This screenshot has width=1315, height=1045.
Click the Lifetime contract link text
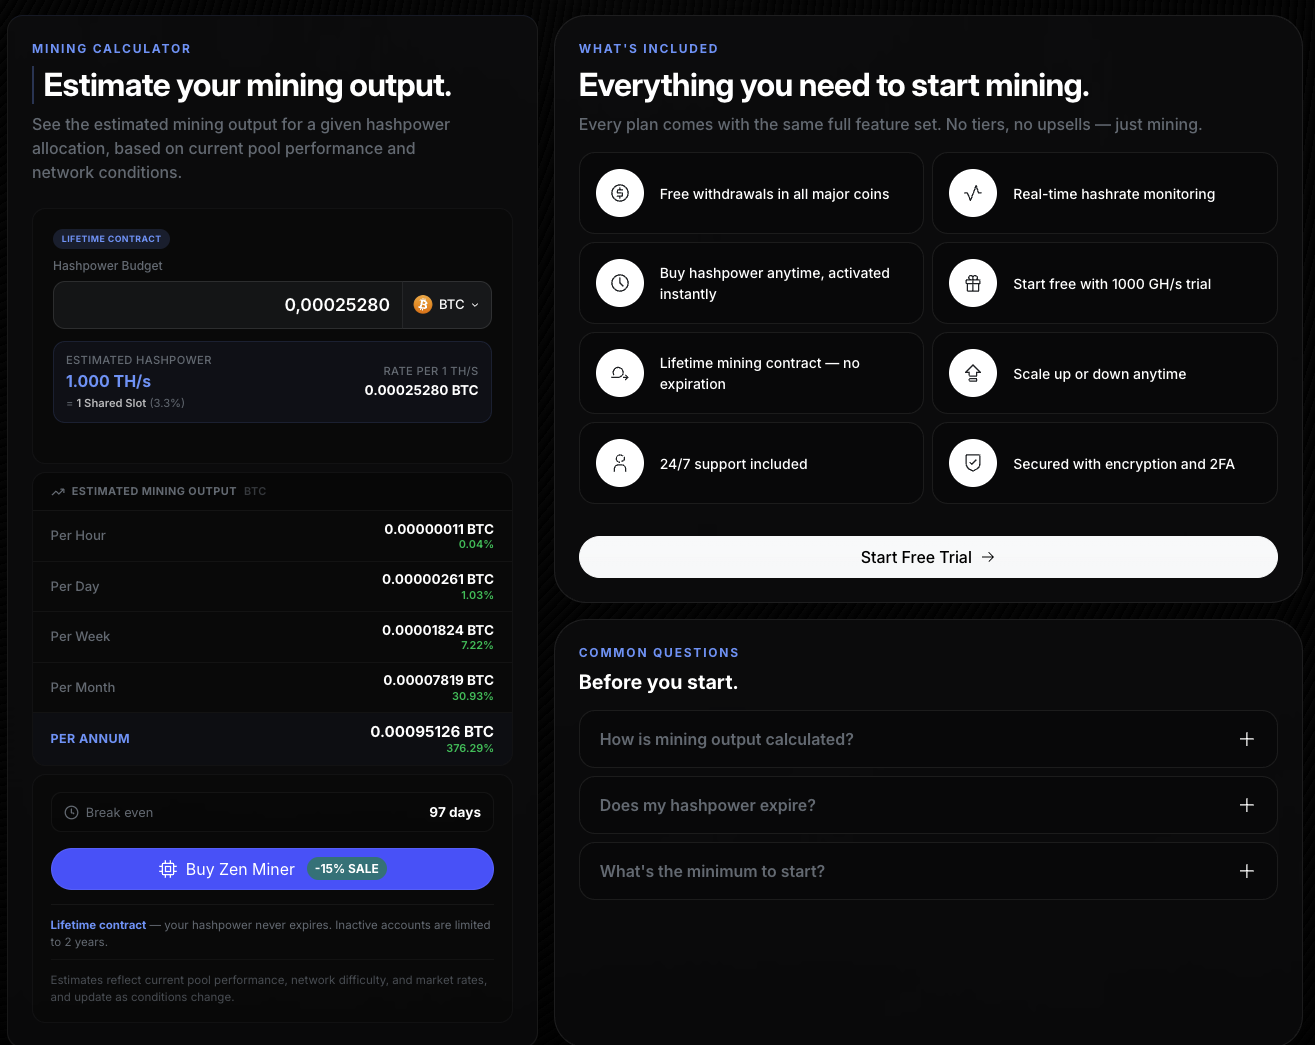[98, 925]
